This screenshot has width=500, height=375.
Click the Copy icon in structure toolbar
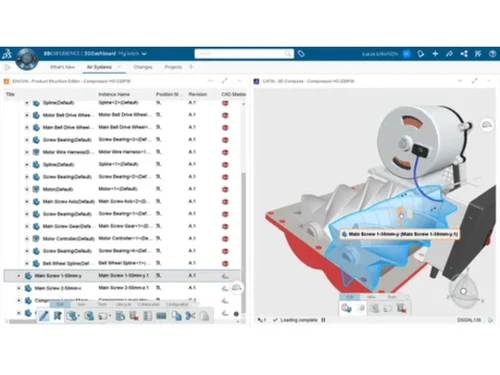click(177, 315)
